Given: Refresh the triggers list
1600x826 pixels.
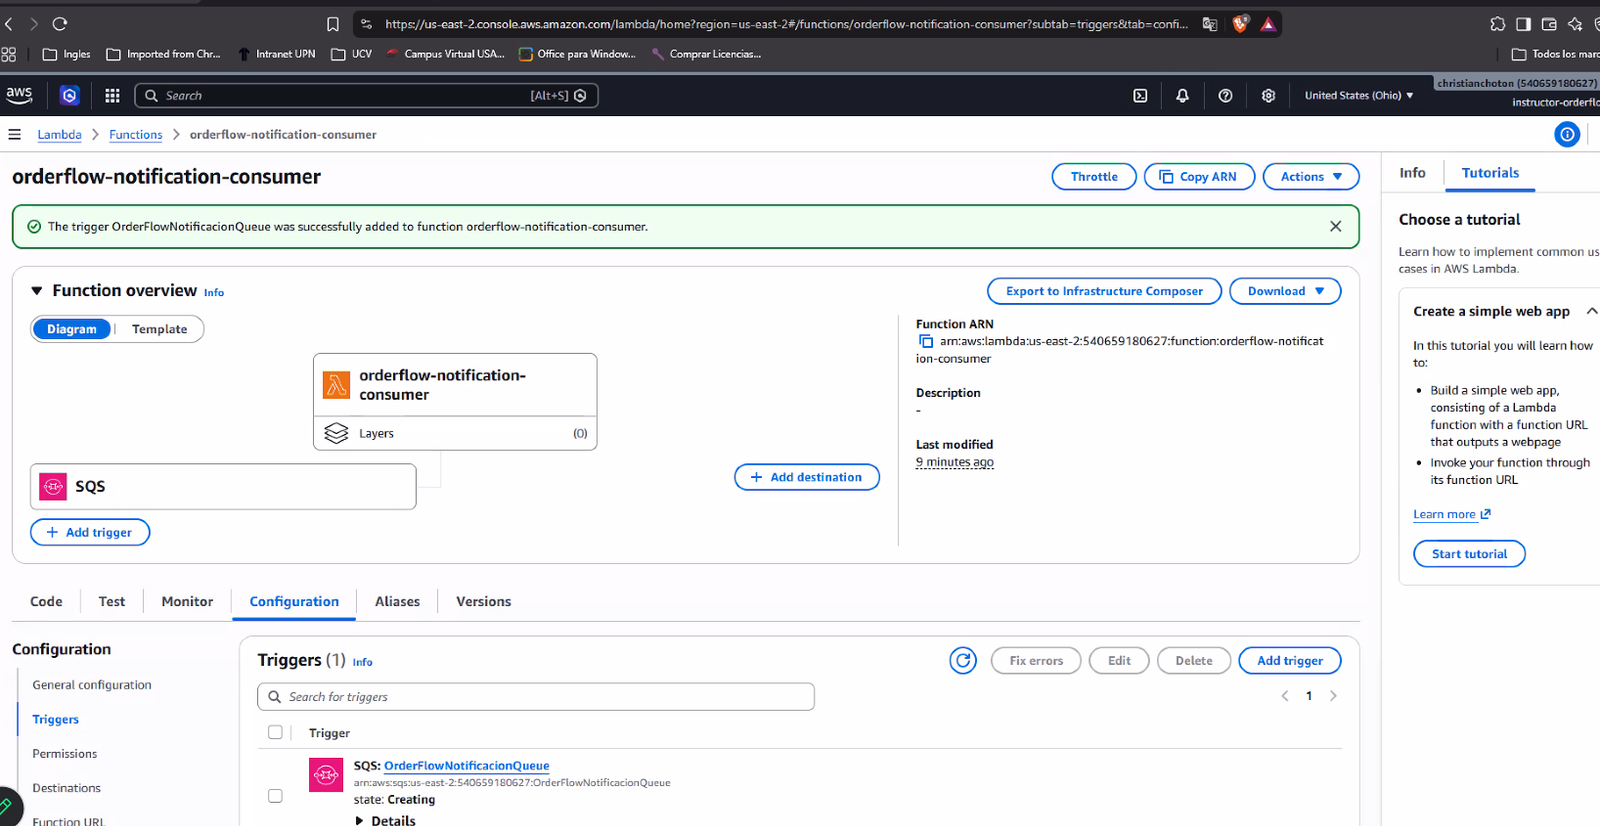Looking at the screenshot, I should 963,660.
